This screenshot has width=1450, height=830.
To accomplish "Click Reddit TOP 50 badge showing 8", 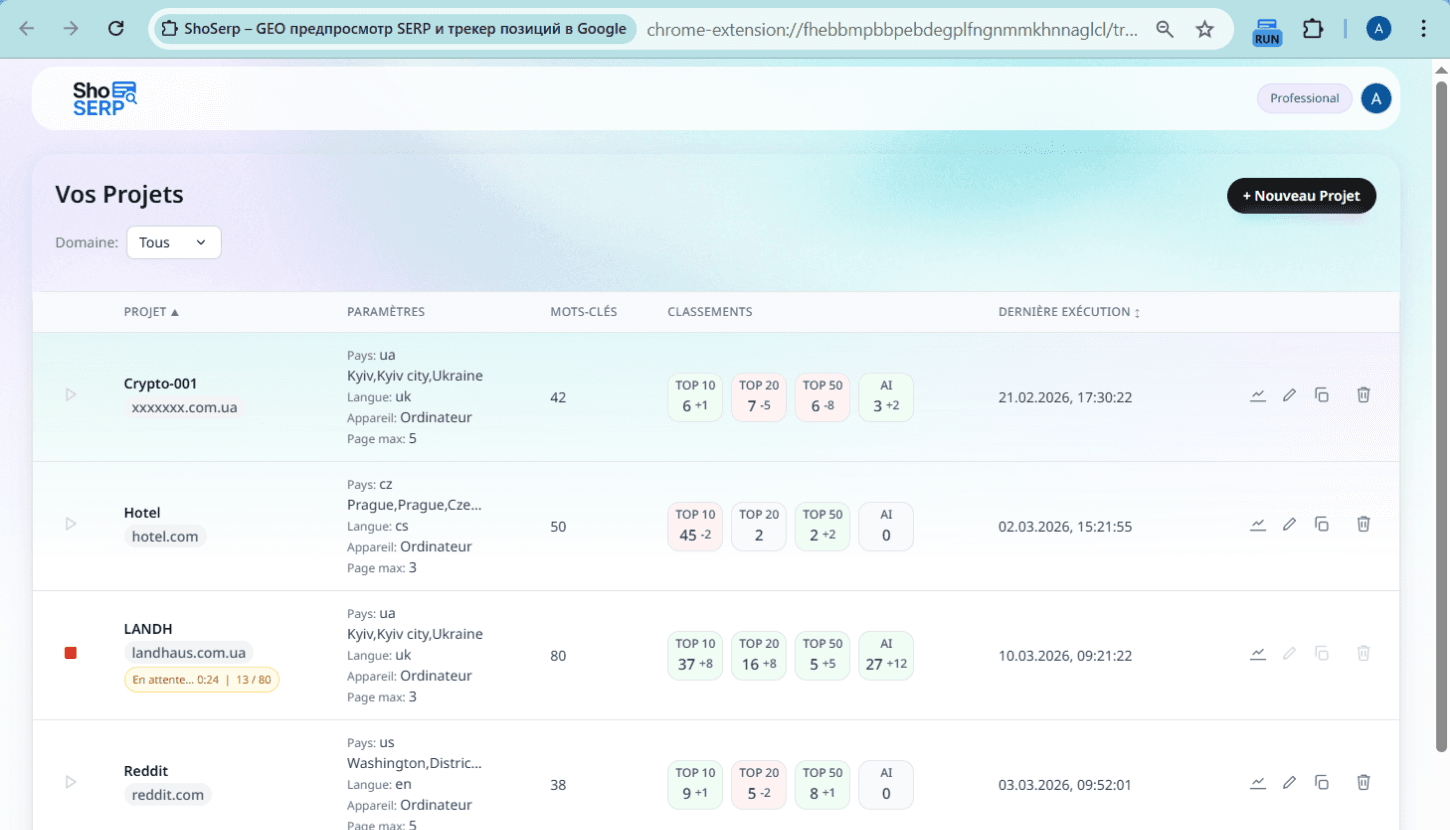I will click(x=822, y=784).
